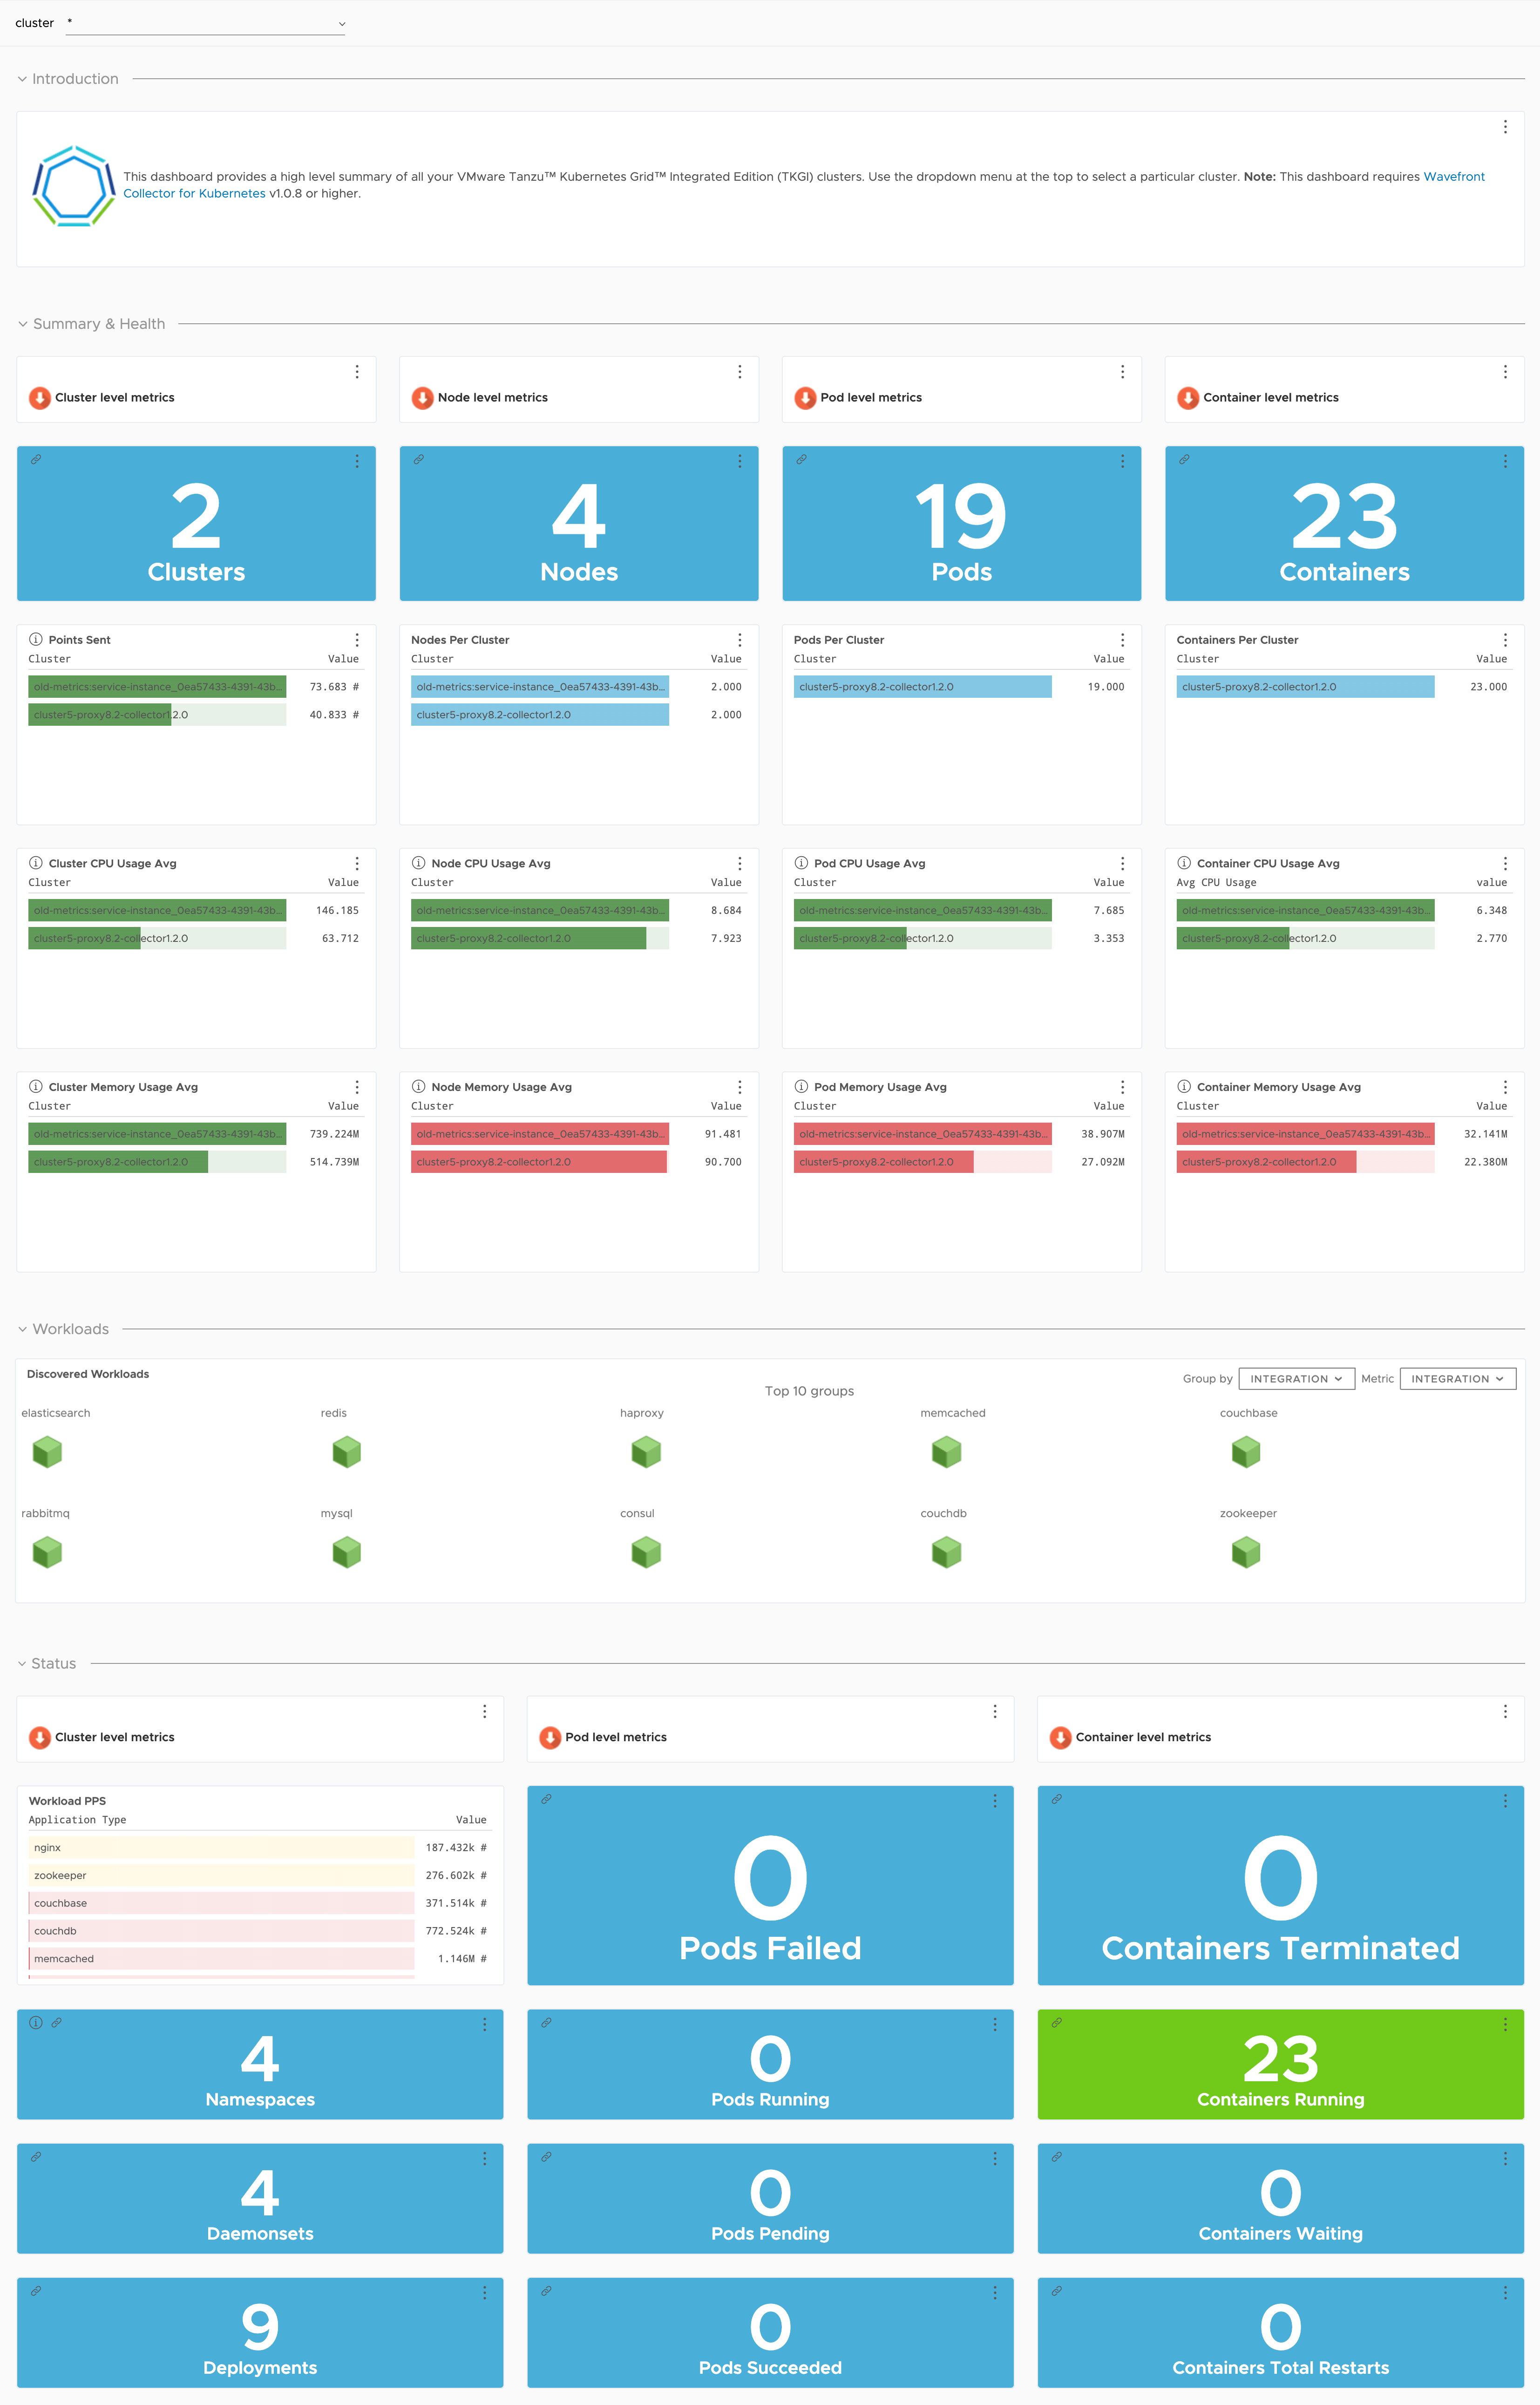Viewport: 1540px width, 2405px height.
Task: Open kebab menu on Pods Pending tile
Action: tap(994, 2158)
